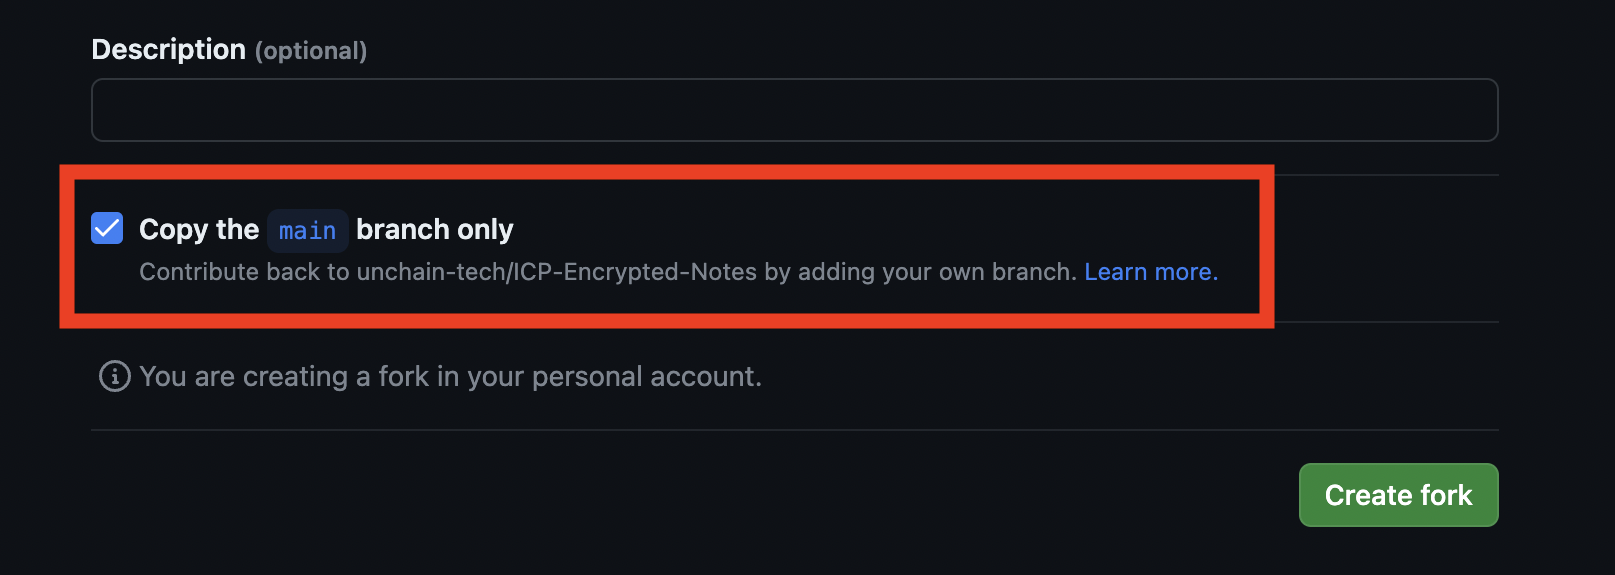Click the 'Copy the' label text
This screenshot has height=575, width=1615.
point(199,229)
